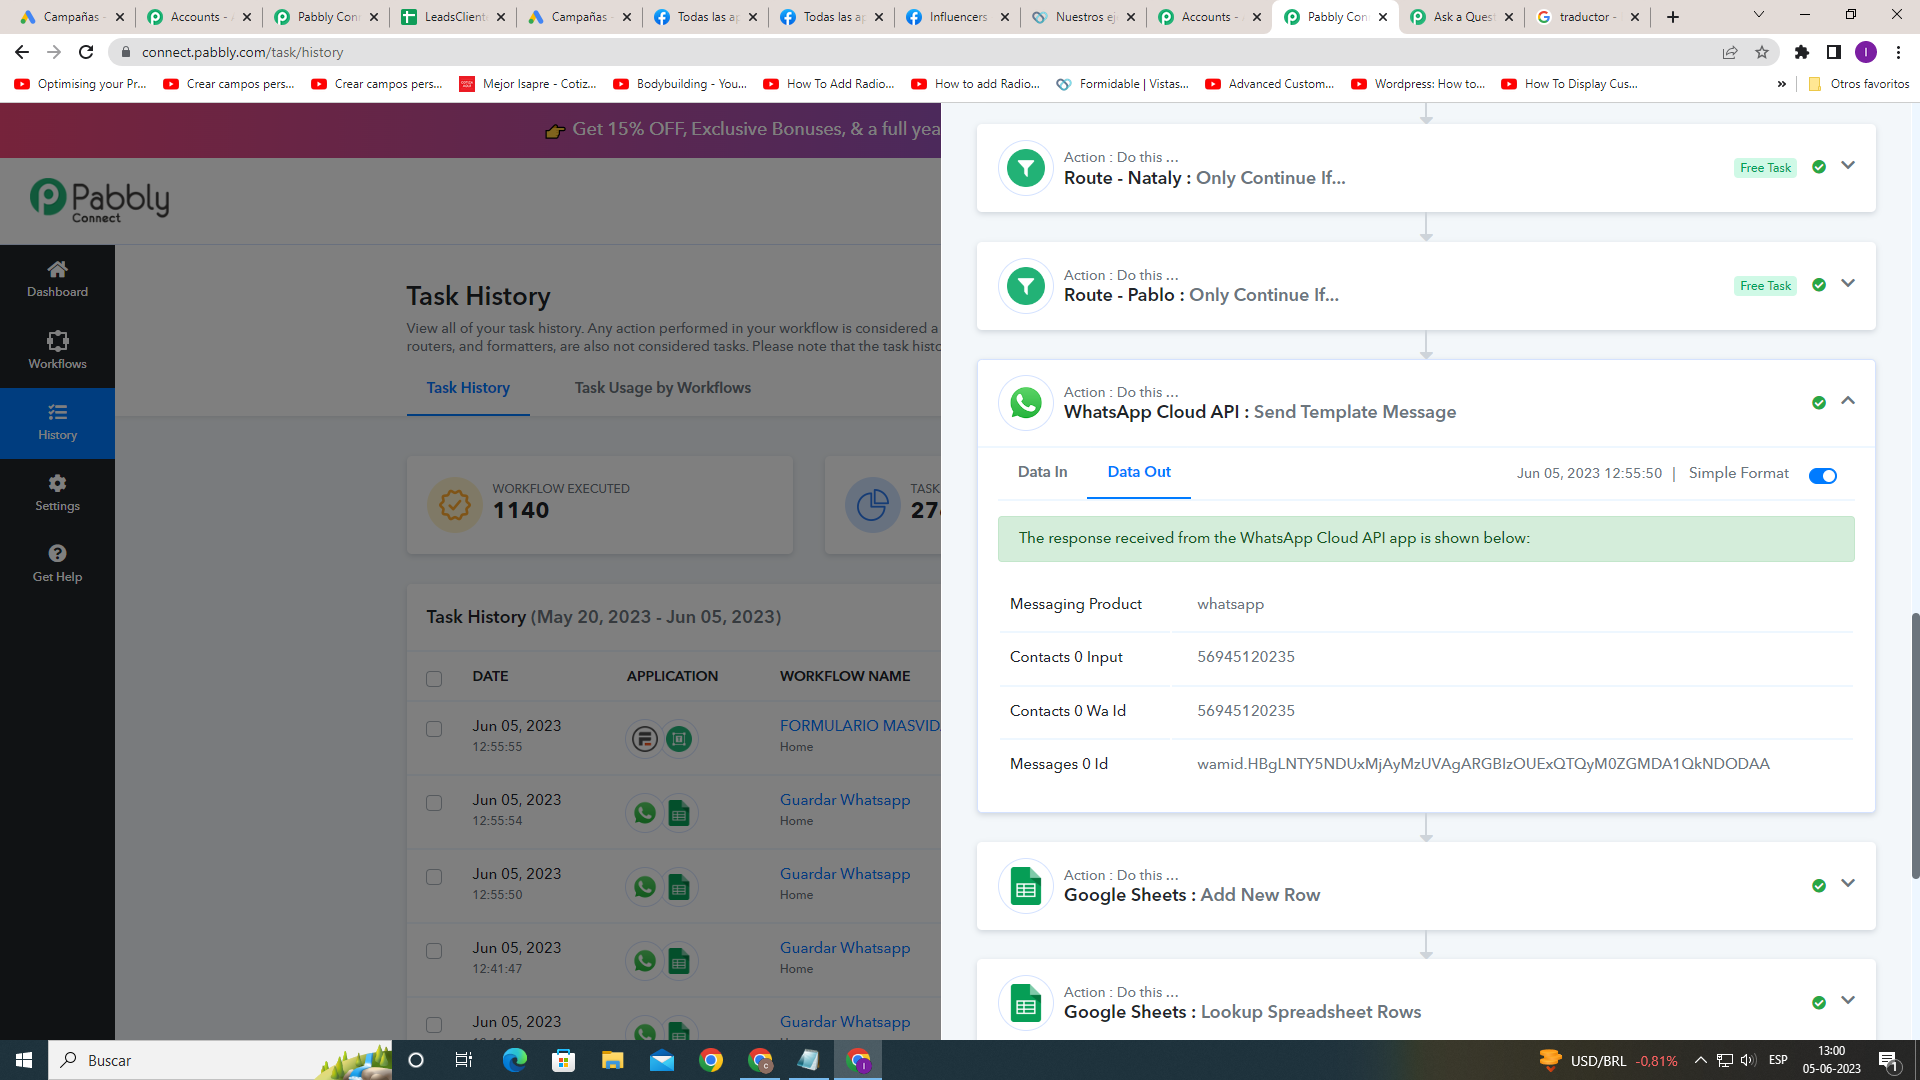Screen dimensions: 1920x1080
Task: Open the browser tab search dropdown
Action: click(x=1759, y=15)
